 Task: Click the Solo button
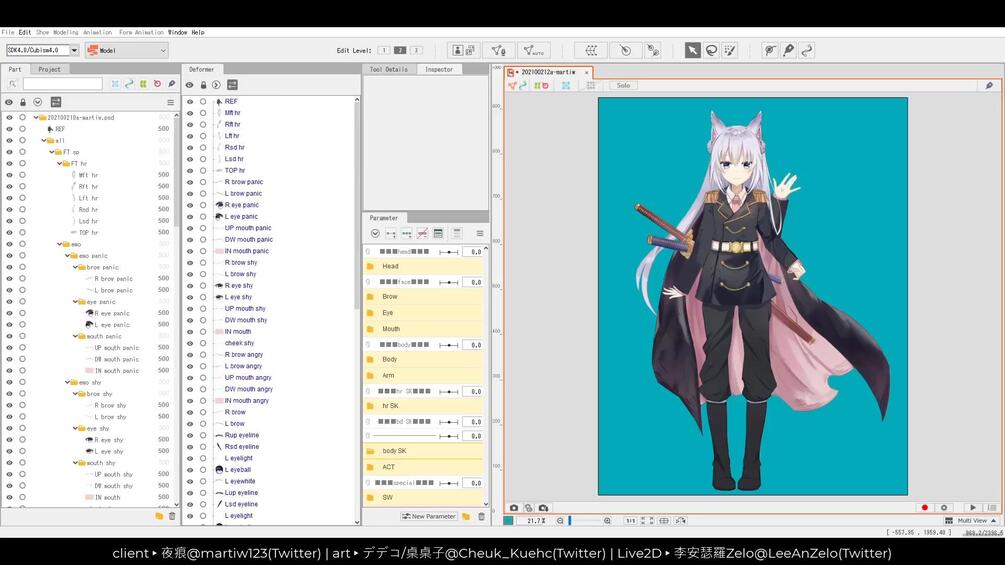[x=623, y=85]
